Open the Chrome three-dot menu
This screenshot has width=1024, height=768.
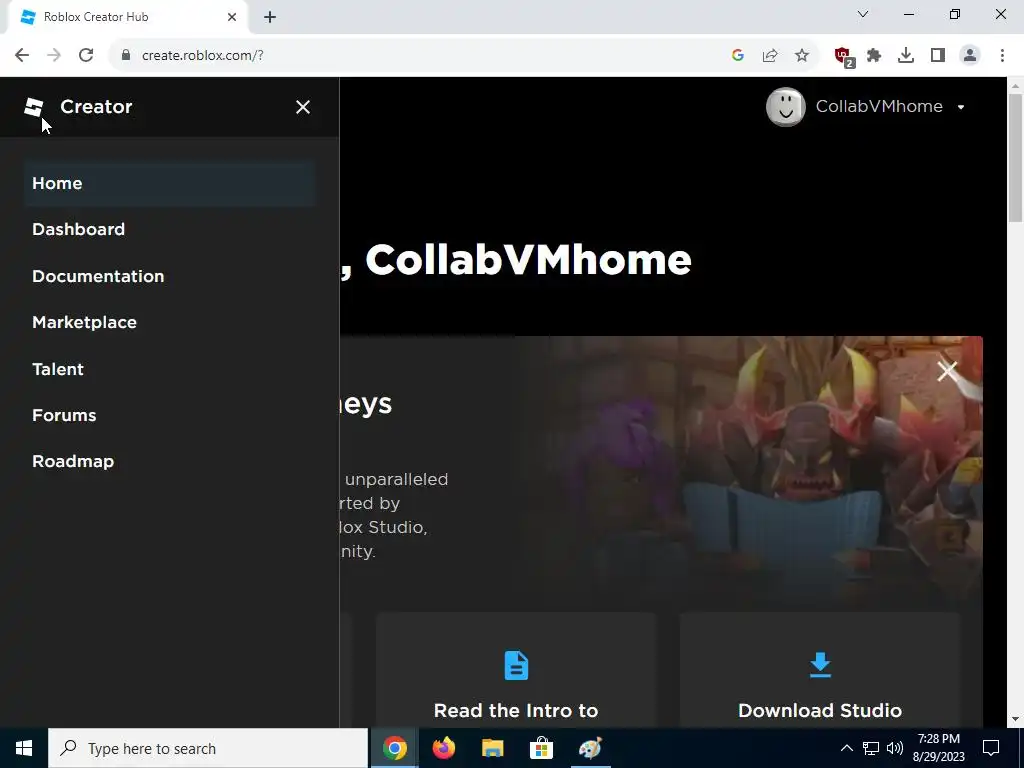1002,56
